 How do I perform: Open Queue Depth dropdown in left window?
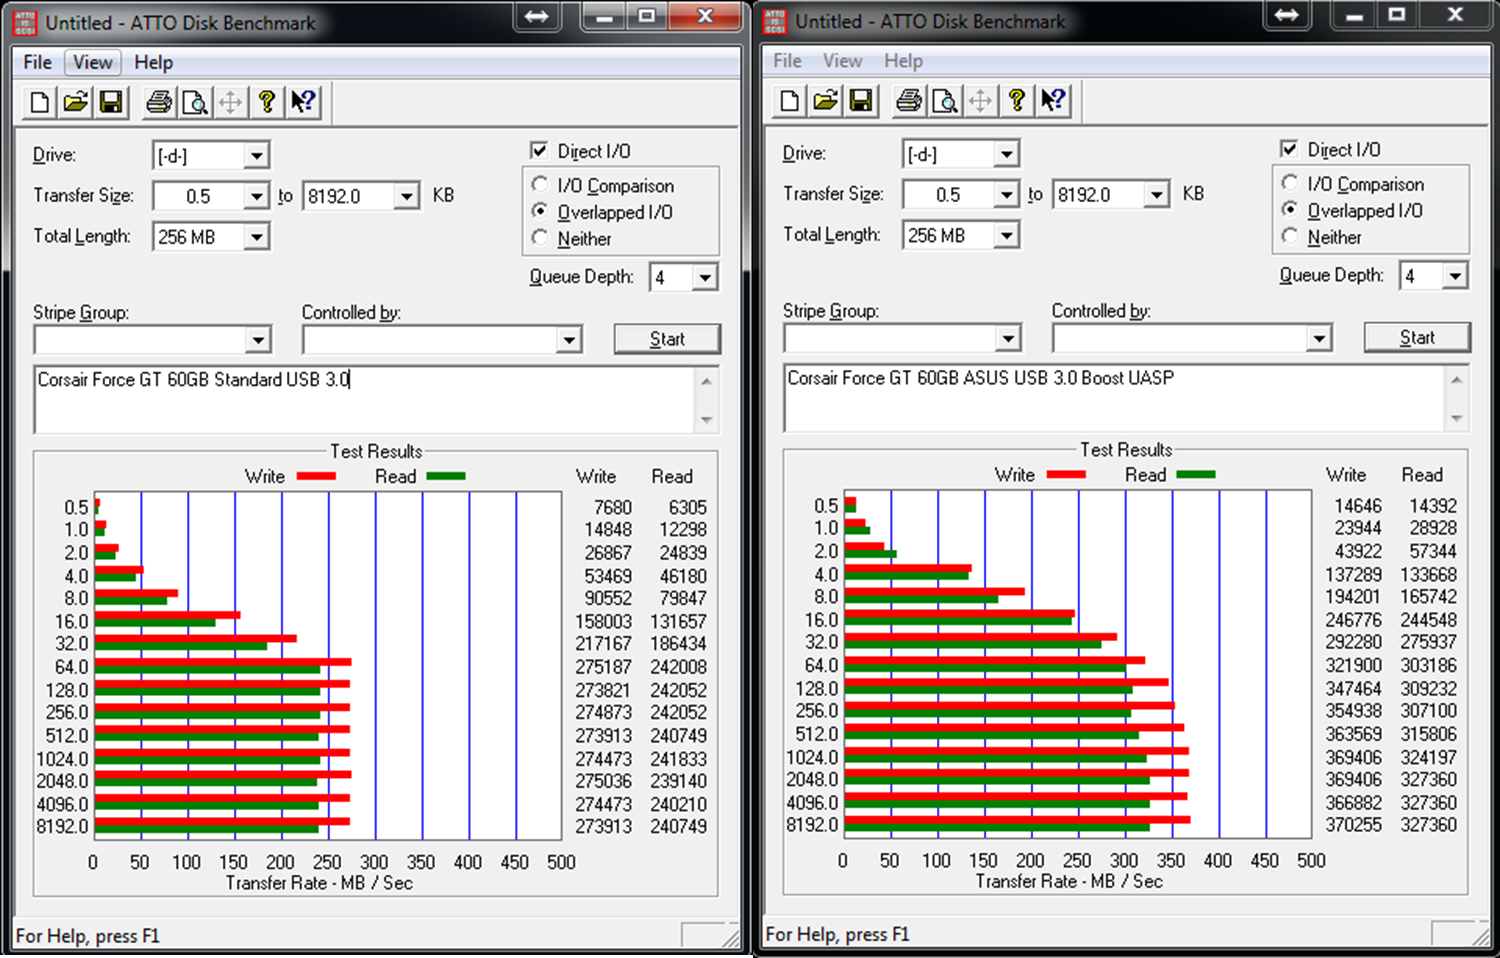click(x=705, y=277)
